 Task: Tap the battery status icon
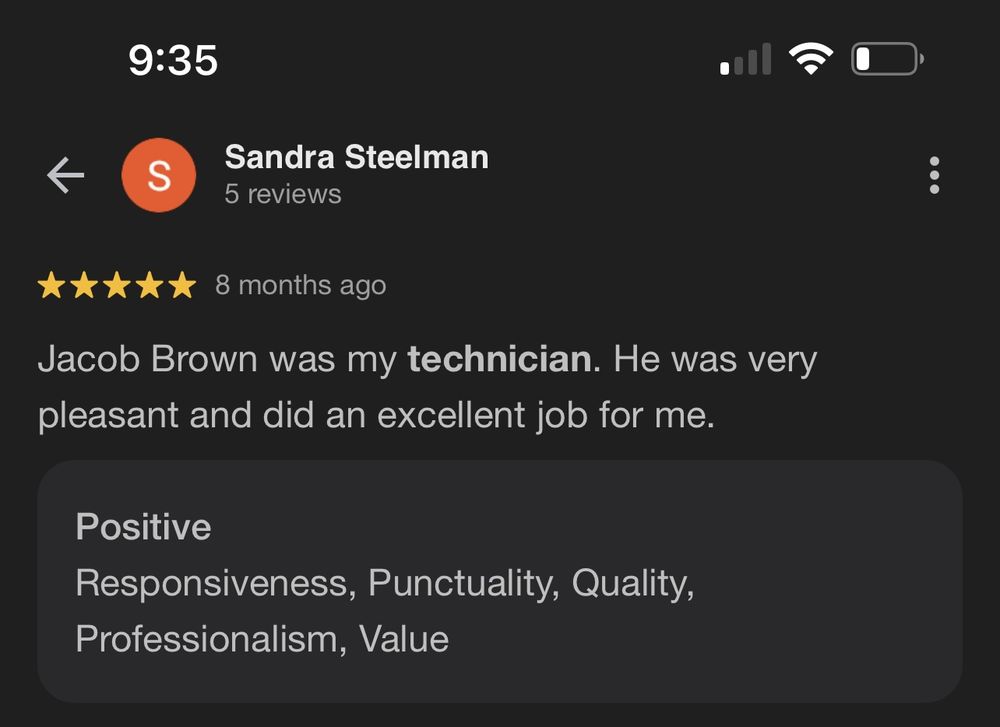(888, 59)
